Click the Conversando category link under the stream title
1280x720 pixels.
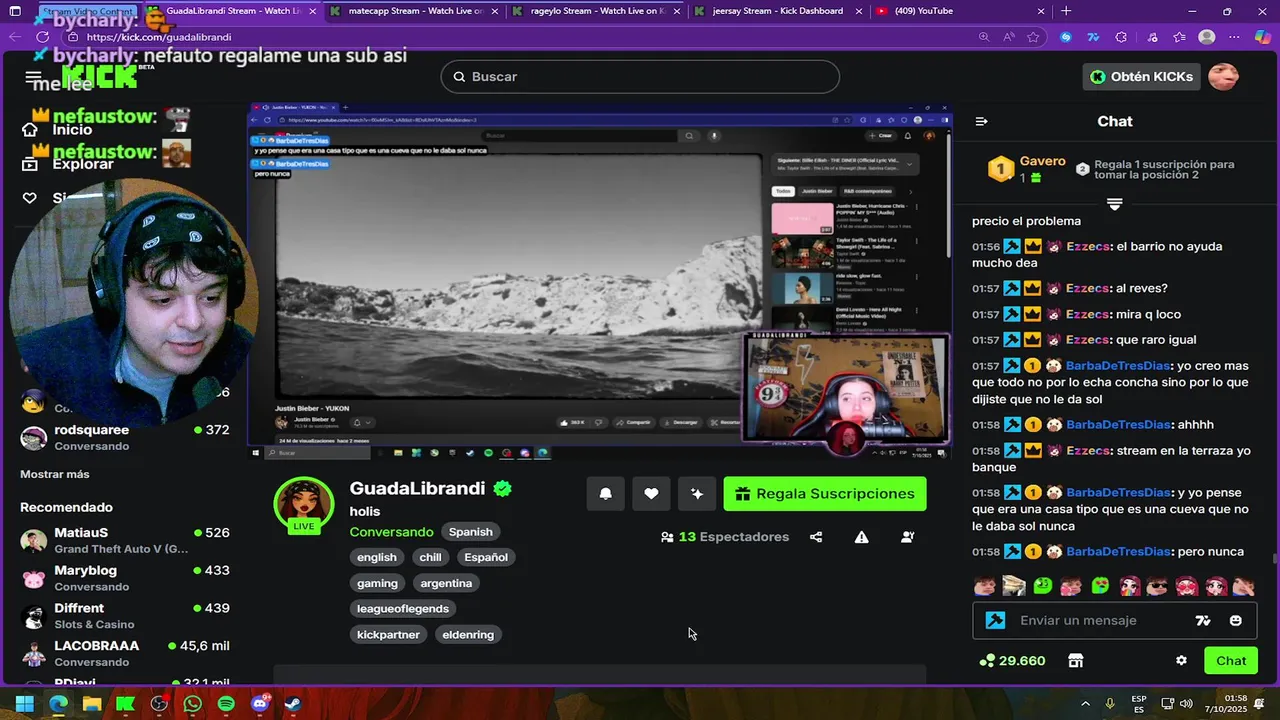391,532
